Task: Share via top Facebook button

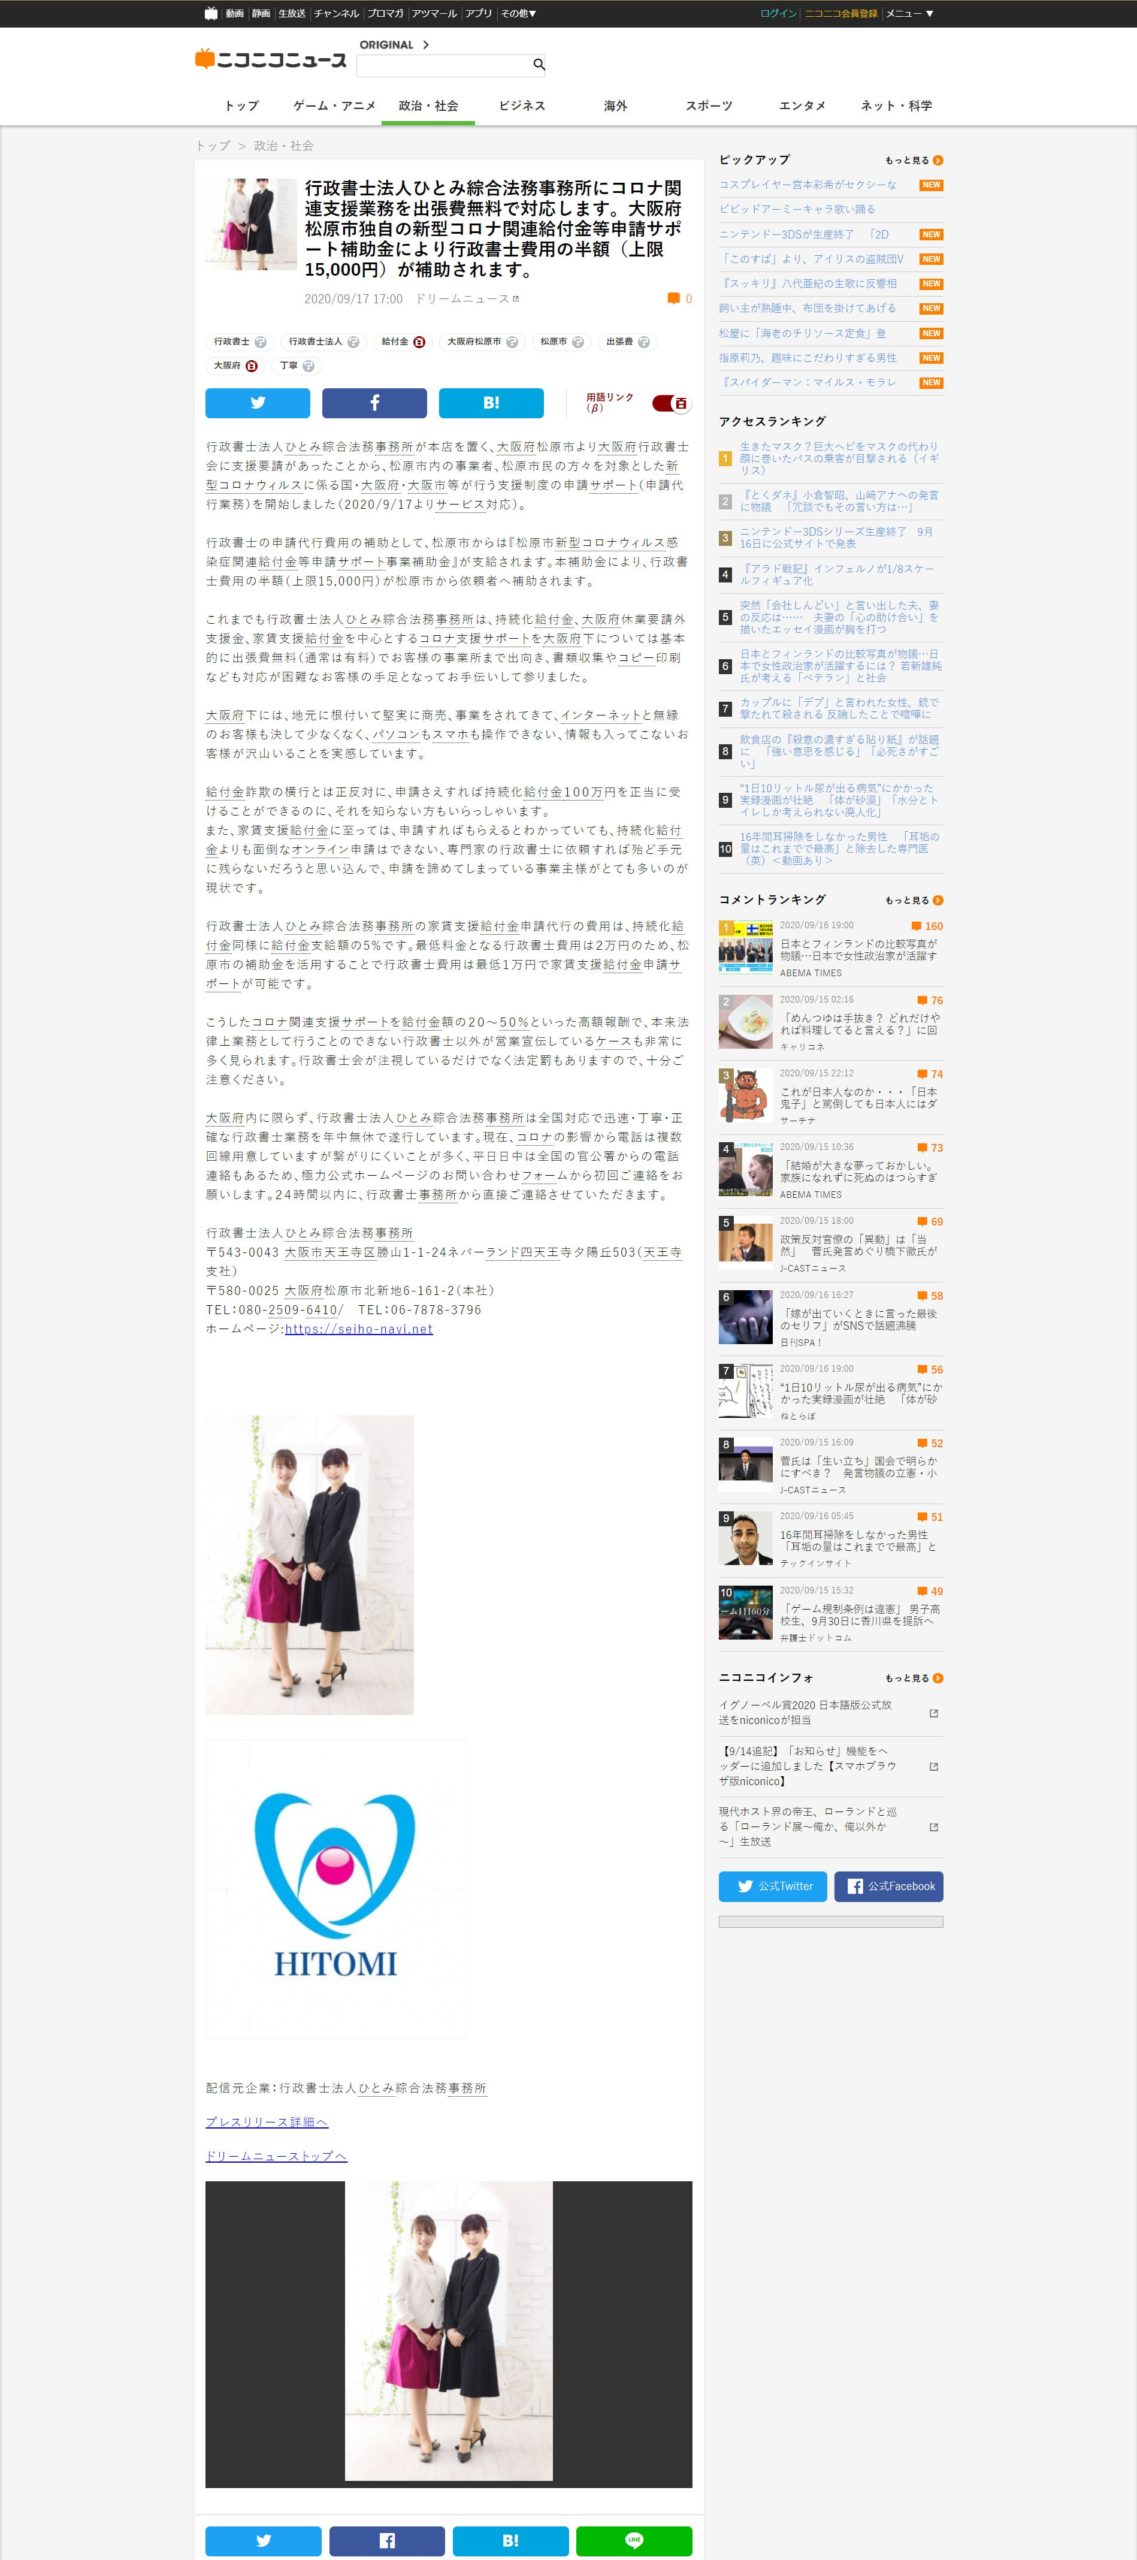Action: point(374,402)
